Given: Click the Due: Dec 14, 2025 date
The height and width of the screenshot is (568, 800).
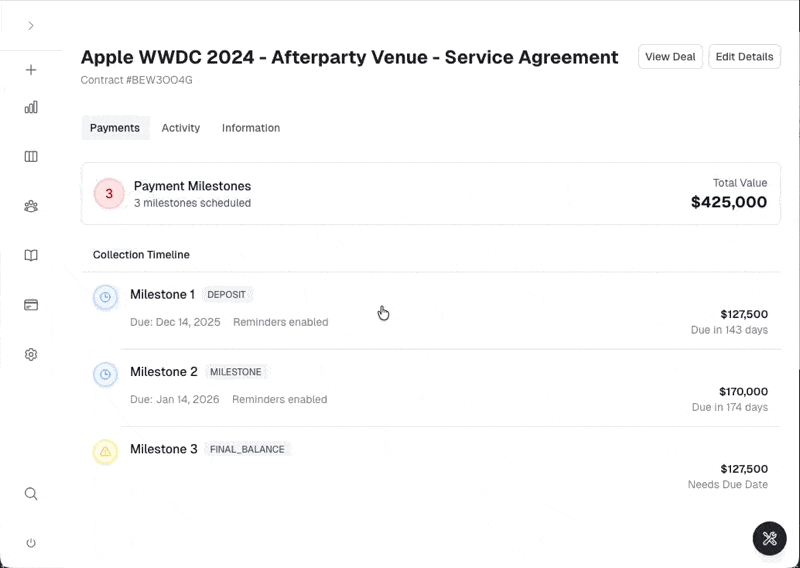Looking at the screenshot, I should click(175, 322).
